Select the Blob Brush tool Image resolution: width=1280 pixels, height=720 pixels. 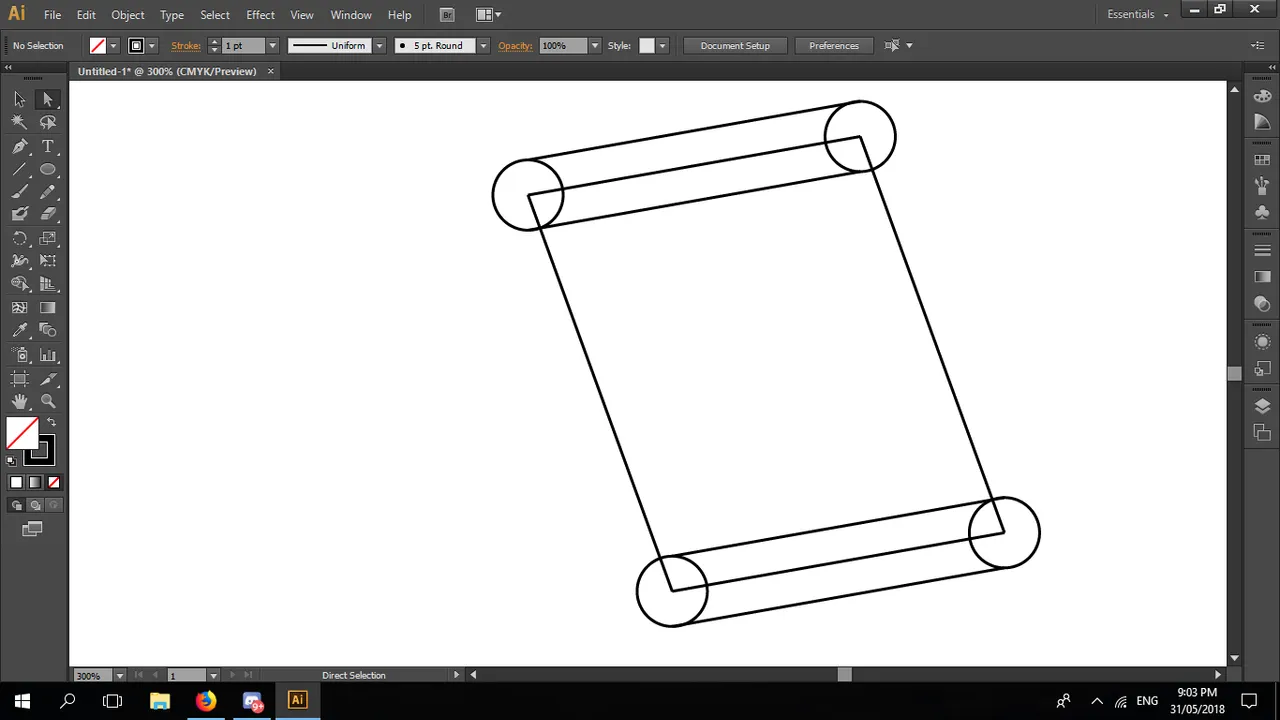(x=20, y=214)
